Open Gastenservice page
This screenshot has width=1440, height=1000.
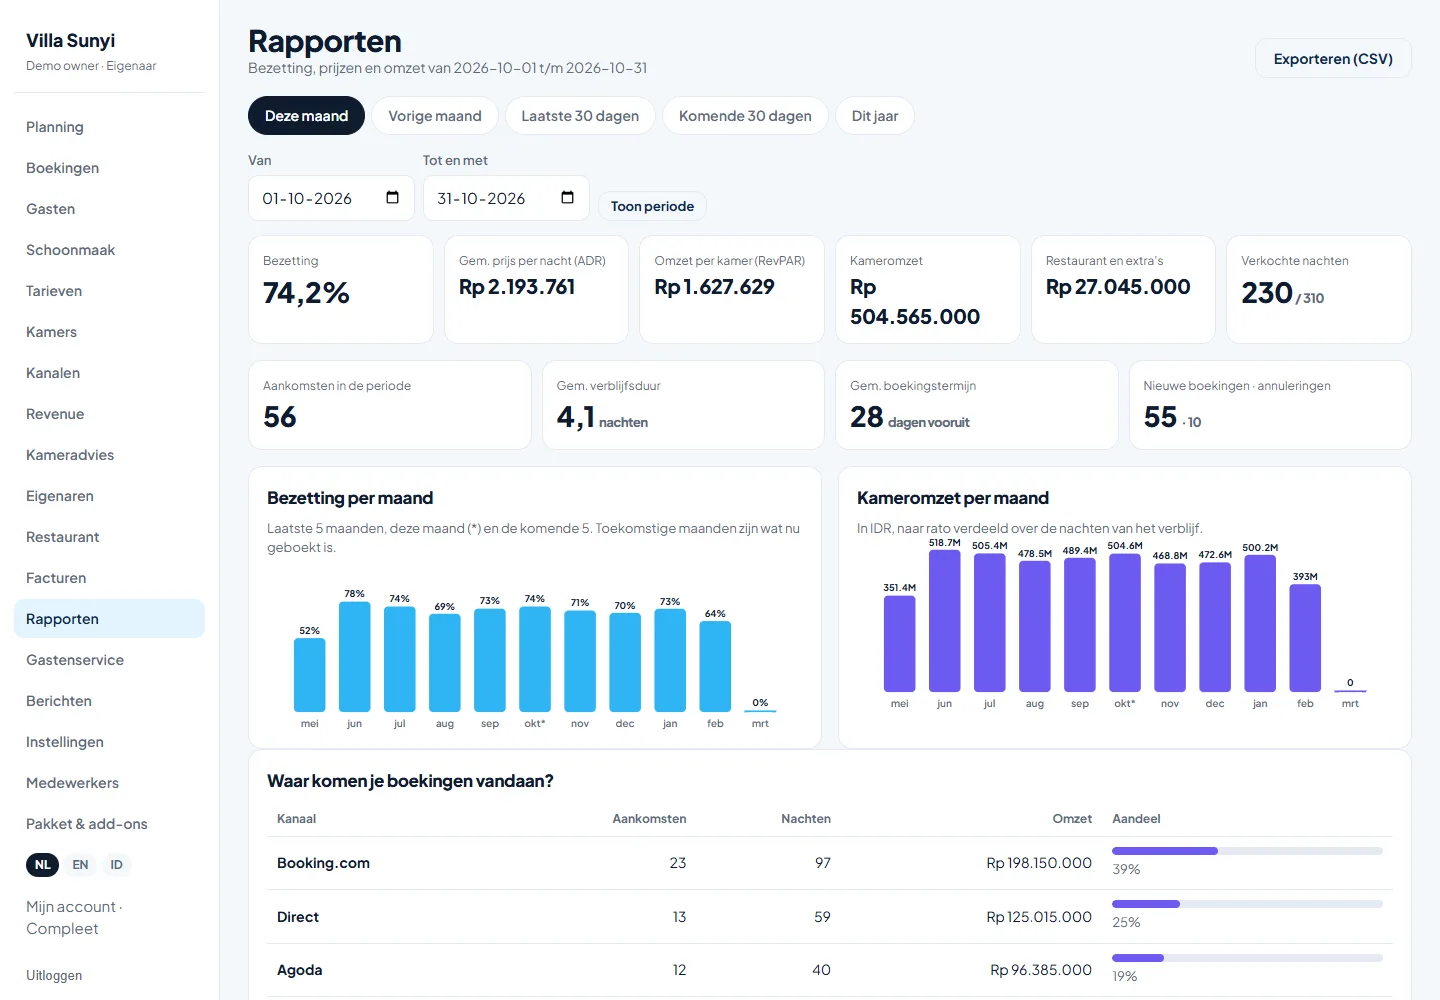point(109,660)
